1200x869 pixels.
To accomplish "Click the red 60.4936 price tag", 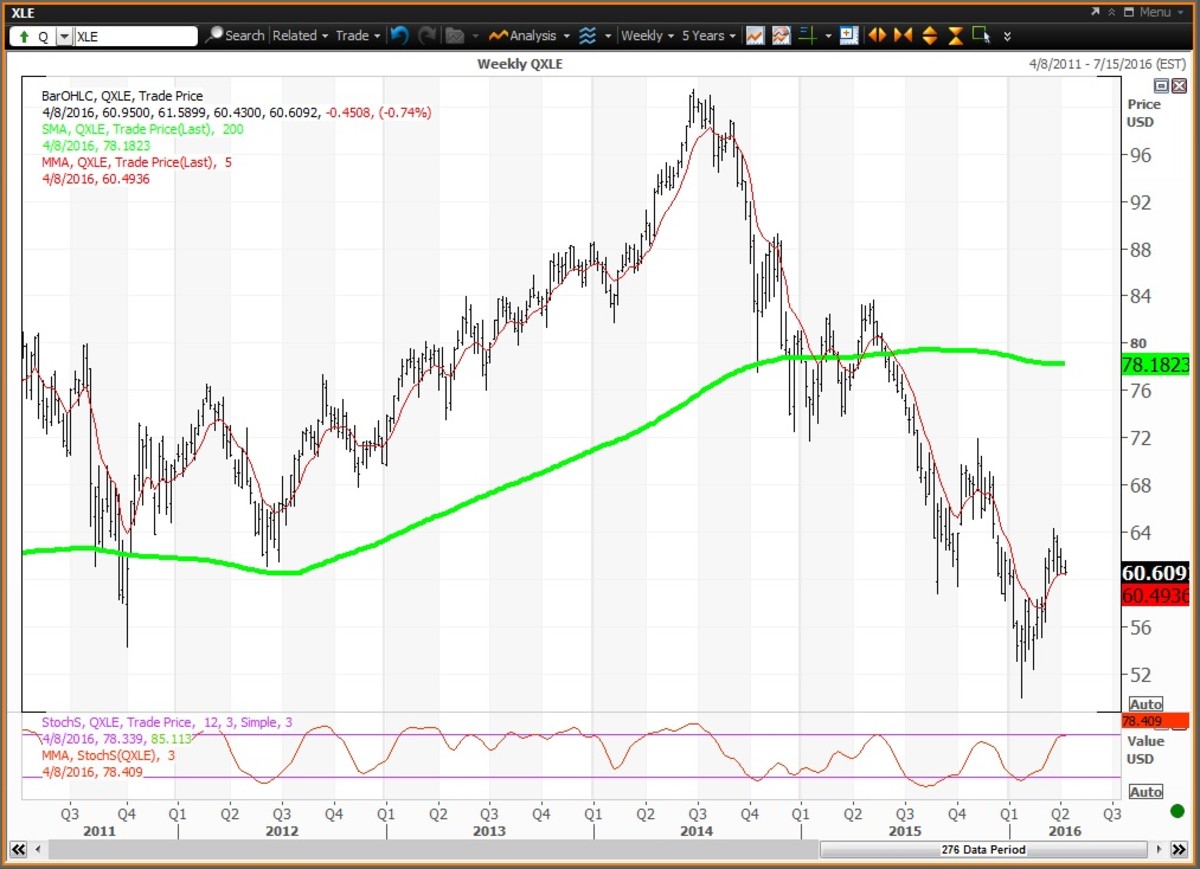I will click(x=1156, y=595).
